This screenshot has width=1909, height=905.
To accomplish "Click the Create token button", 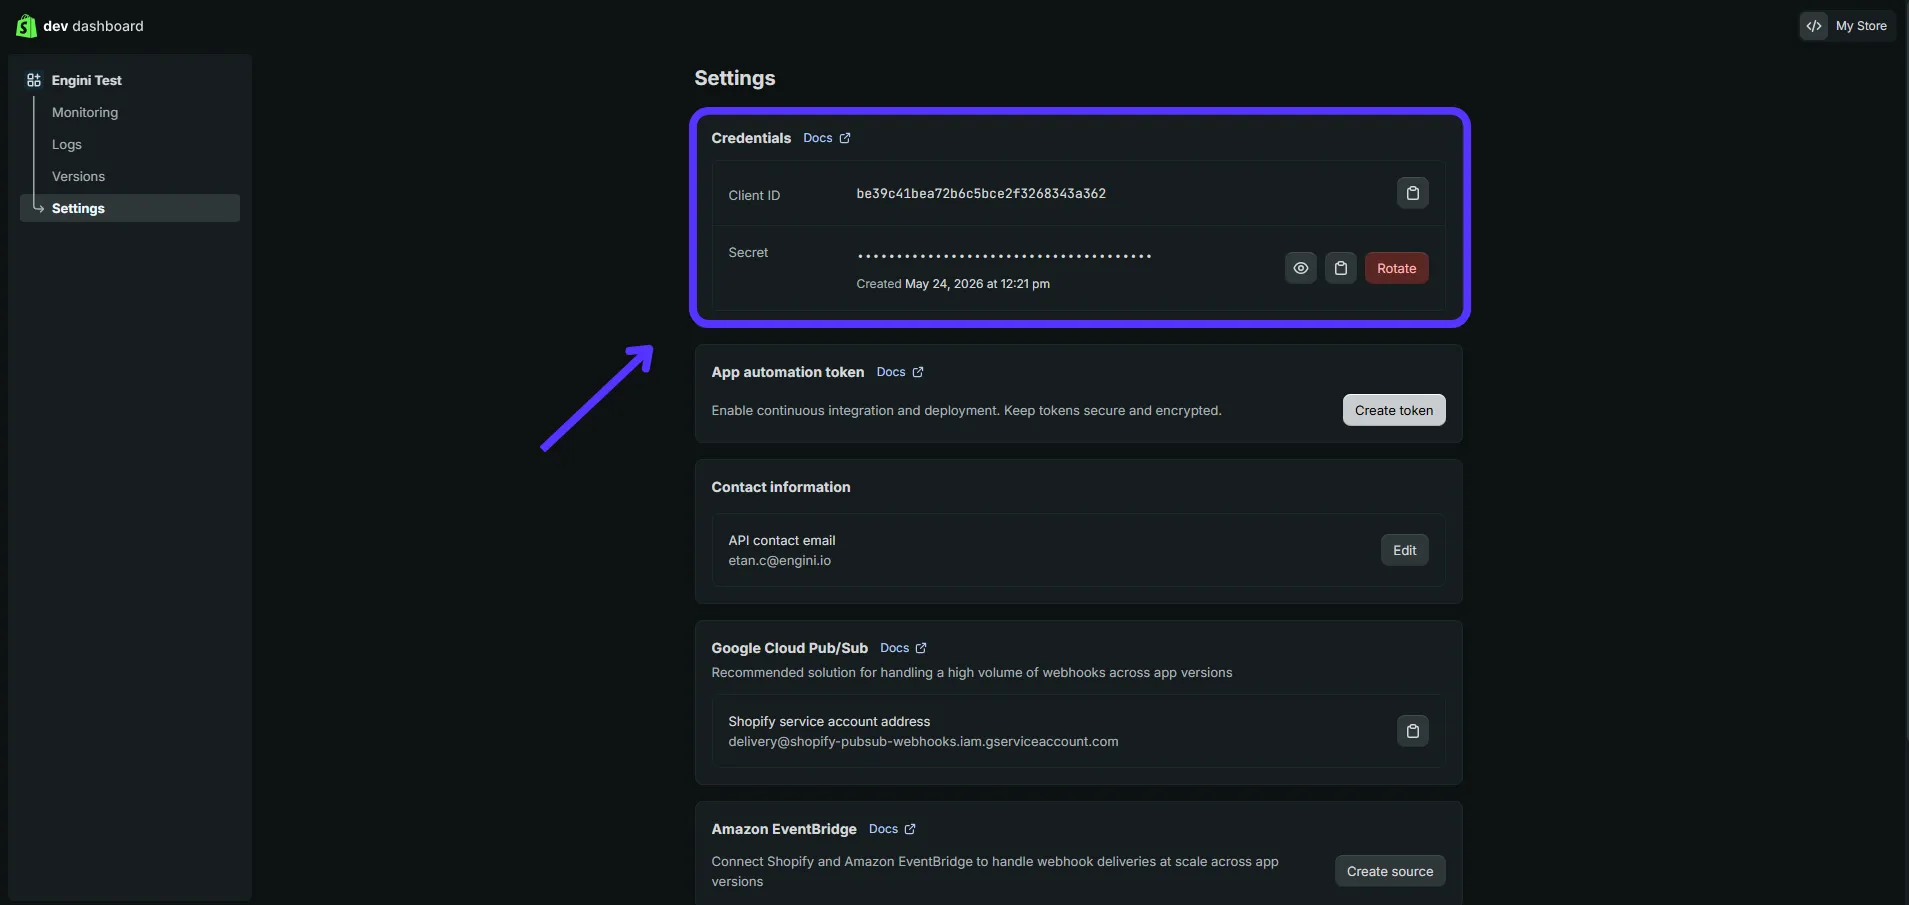I will tap(1393, 410).
